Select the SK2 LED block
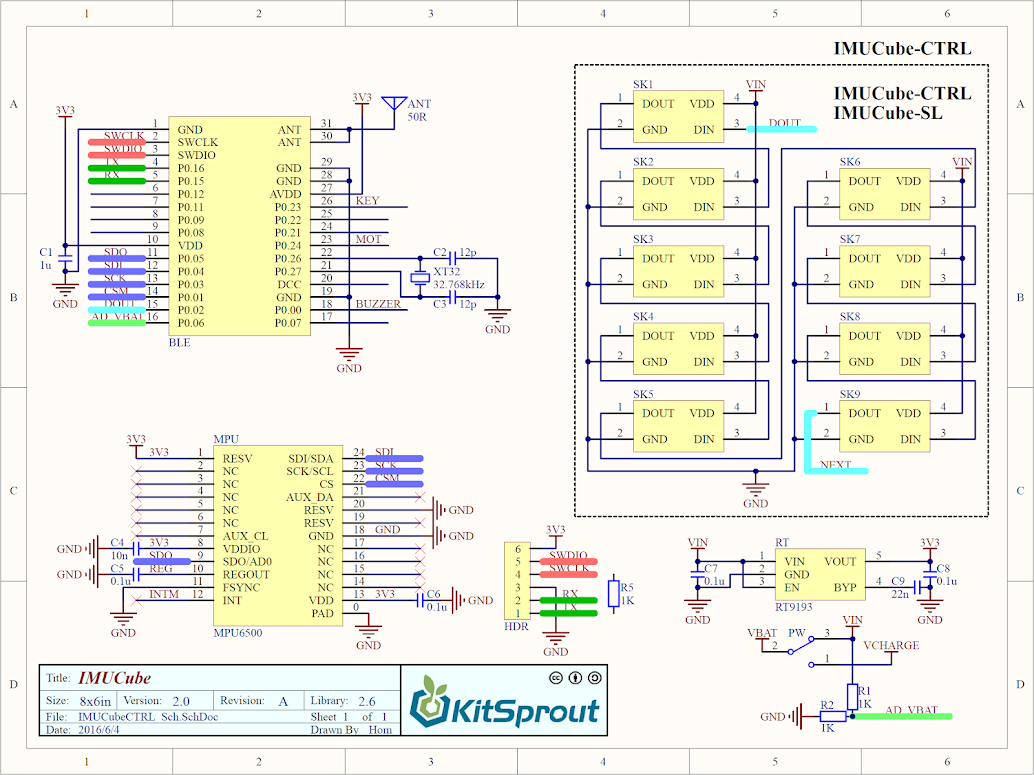 point(679,194)
